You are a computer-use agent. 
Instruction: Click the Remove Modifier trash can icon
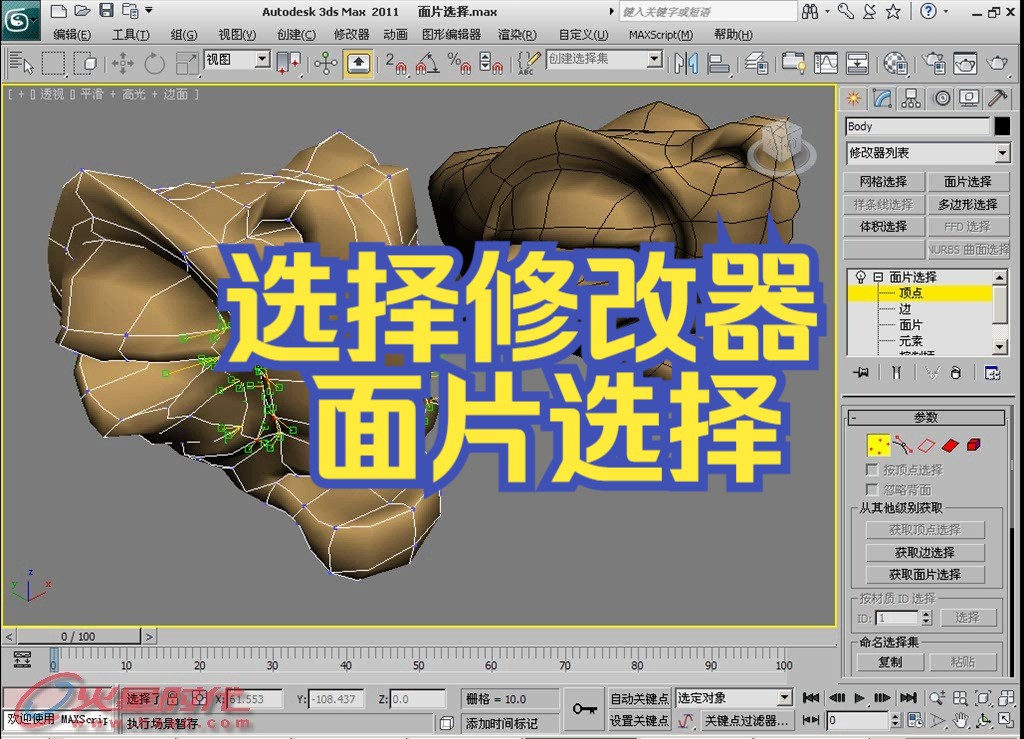tap(956, 374)
